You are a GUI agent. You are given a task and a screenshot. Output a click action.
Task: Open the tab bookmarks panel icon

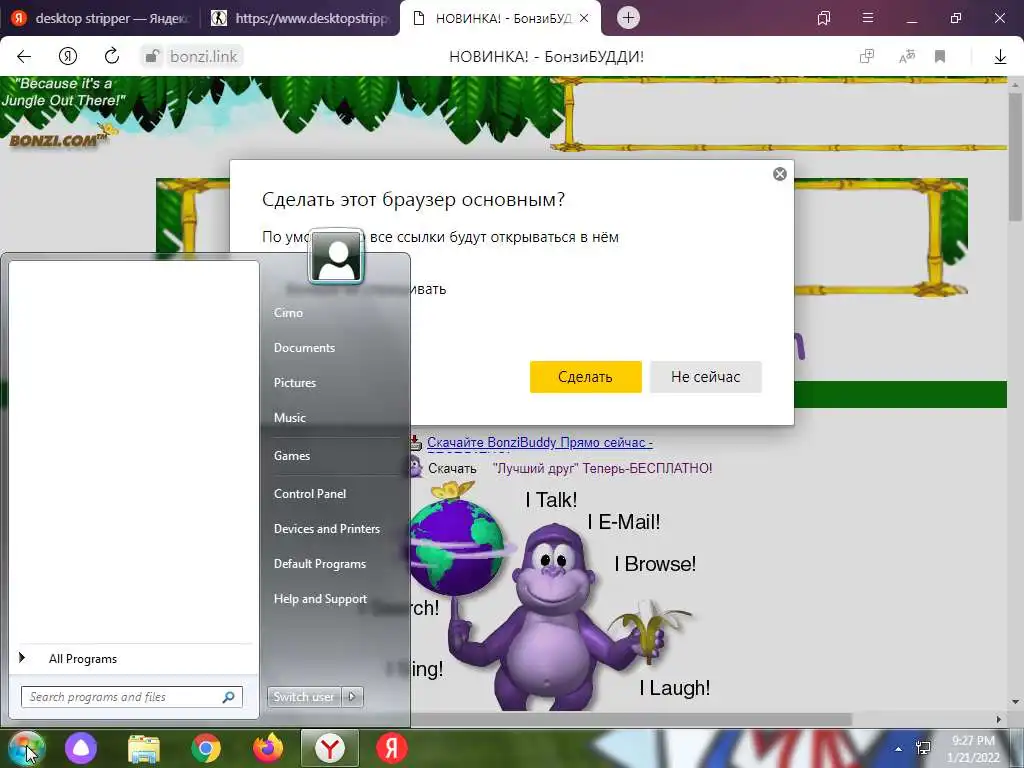pyautogui.click(x=824, y=18)
